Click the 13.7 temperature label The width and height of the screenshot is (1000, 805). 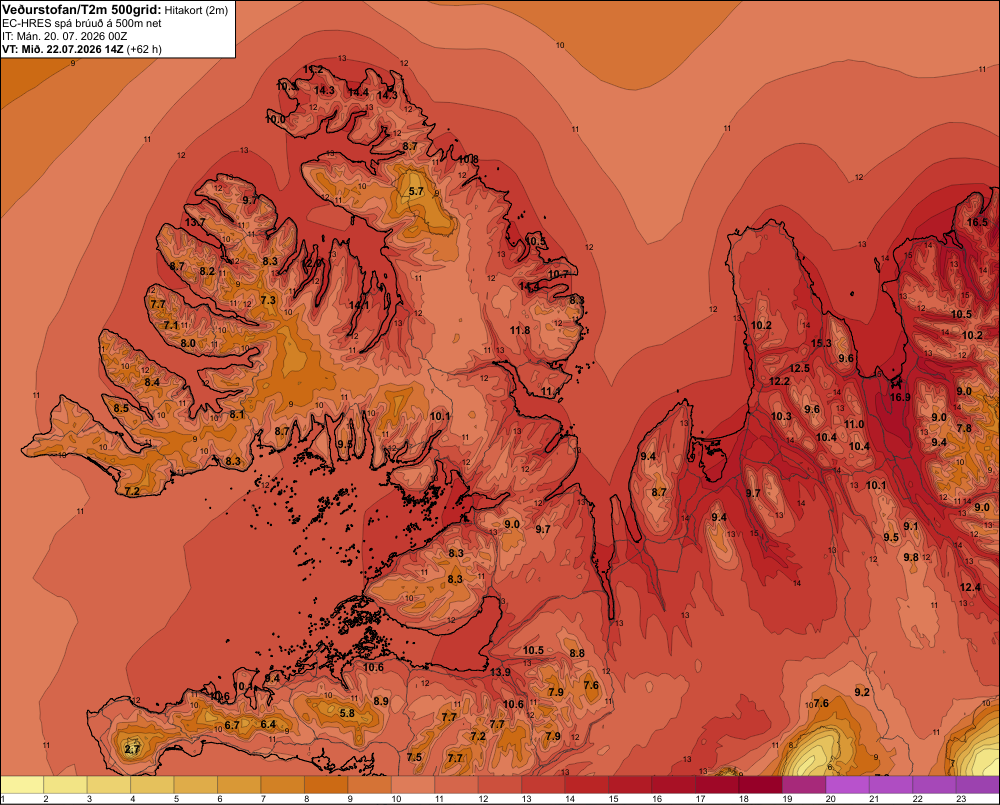195,223
